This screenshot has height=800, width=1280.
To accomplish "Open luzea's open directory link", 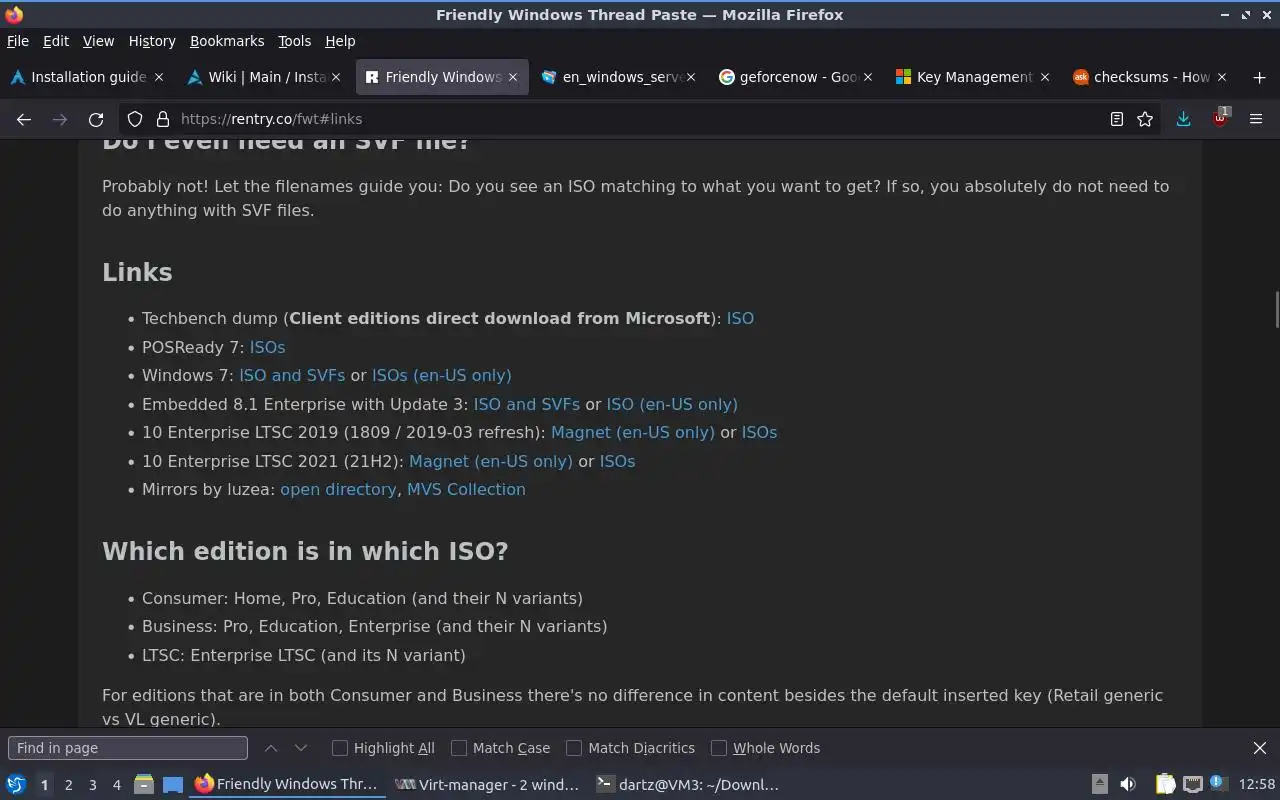I will (x=338, y=489).
